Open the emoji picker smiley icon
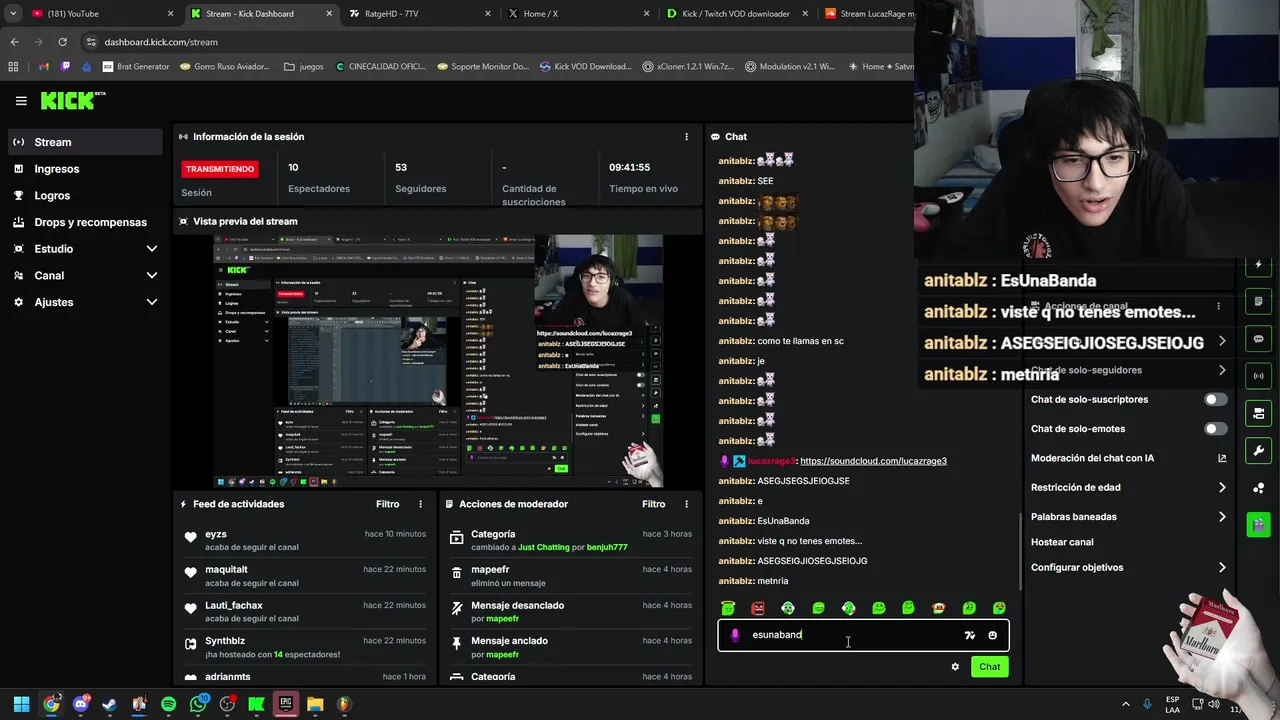Screen dimensions: 1280x720 tap(992, 635)
